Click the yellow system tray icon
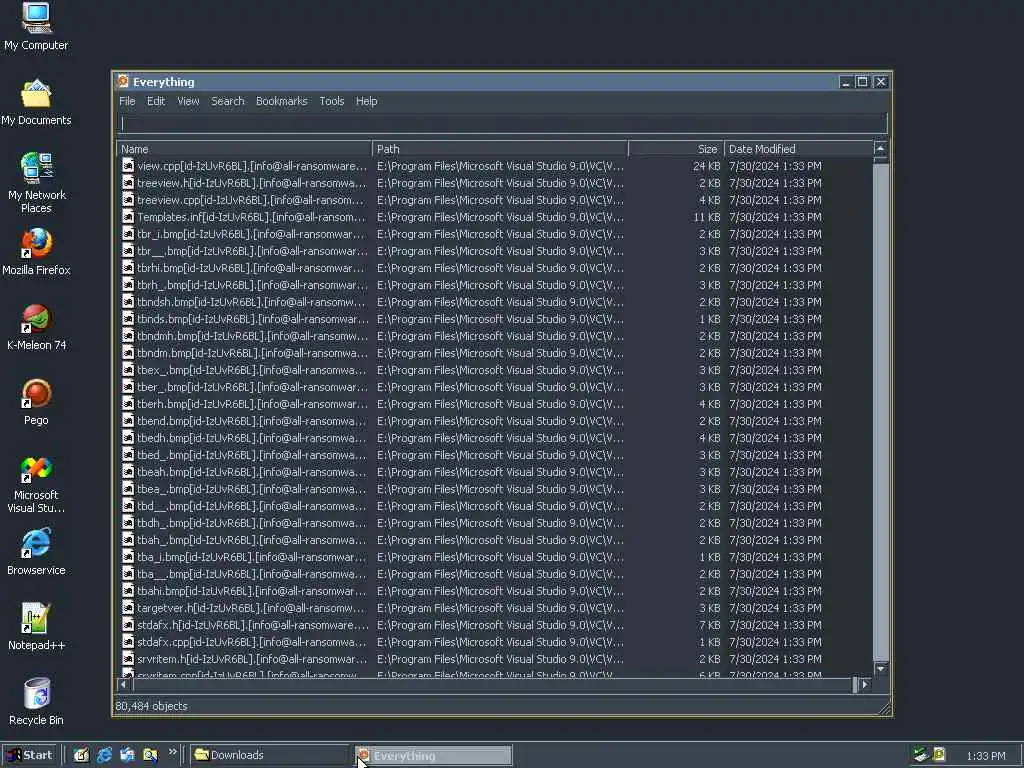 tap(939, 755)
